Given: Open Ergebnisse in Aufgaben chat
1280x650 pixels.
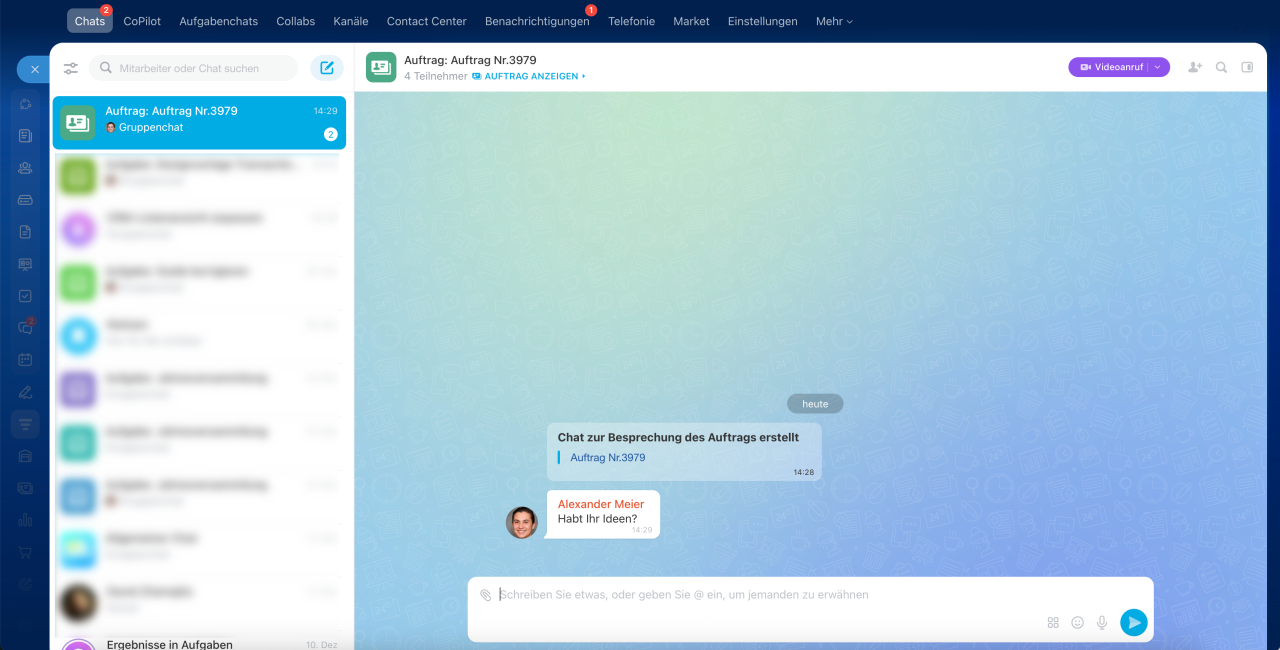Looking at the screenshot, I should 199,643.
